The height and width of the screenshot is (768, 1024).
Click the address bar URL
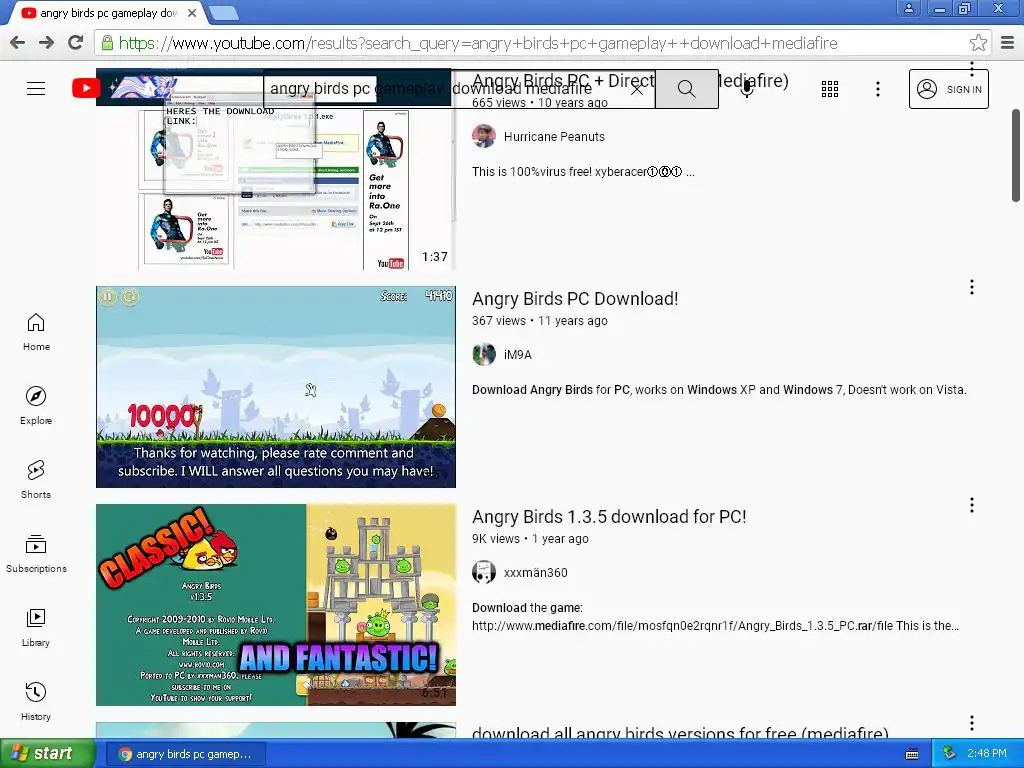[477, 43]
